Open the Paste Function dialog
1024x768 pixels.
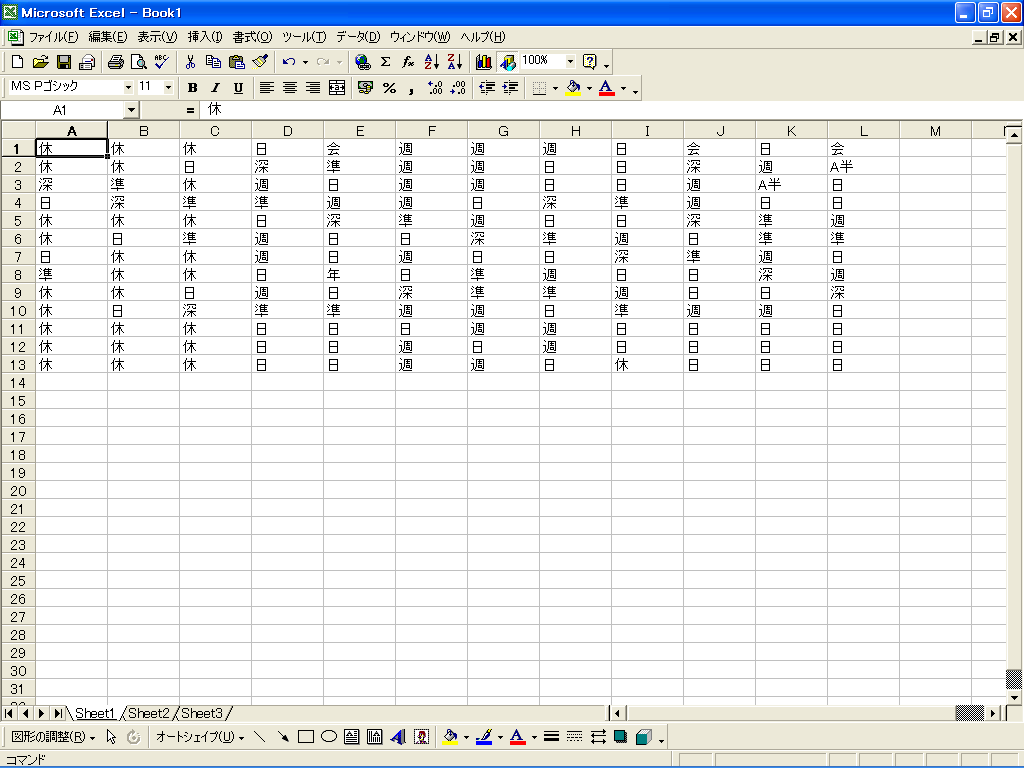coord(408,62)
